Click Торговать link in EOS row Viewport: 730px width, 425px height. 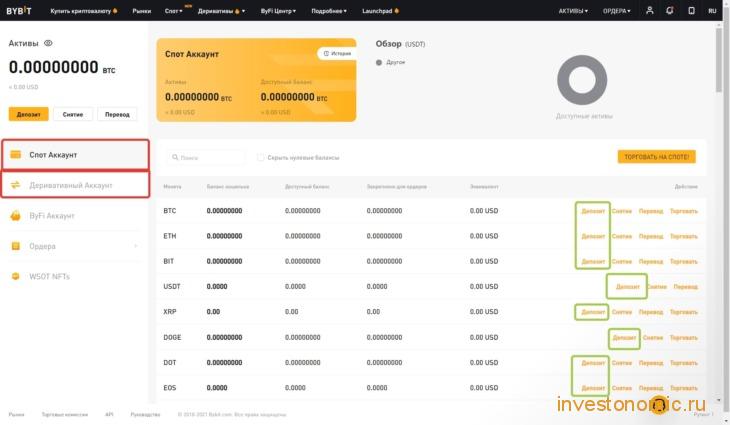pyautogui.click(x=683, y=388)
